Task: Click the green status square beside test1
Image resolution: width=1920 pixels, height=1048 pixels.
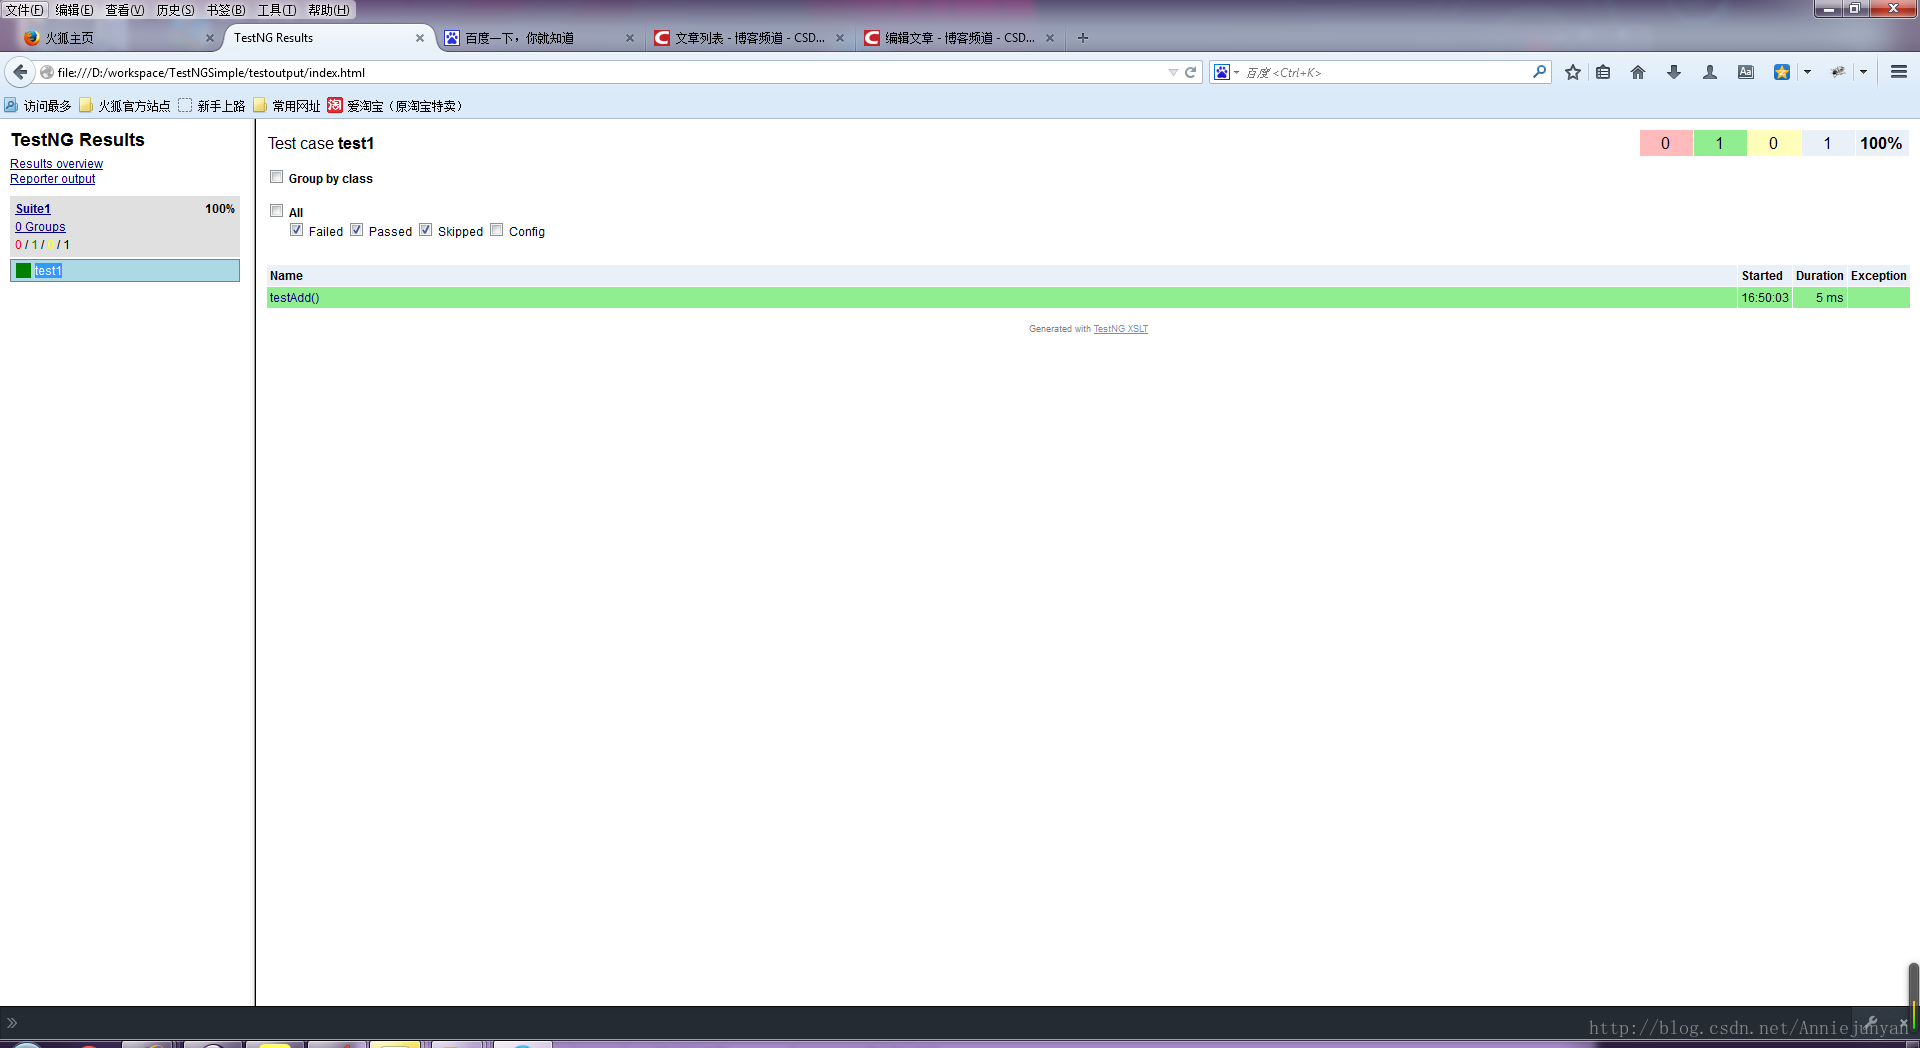Action: point(23,271)
